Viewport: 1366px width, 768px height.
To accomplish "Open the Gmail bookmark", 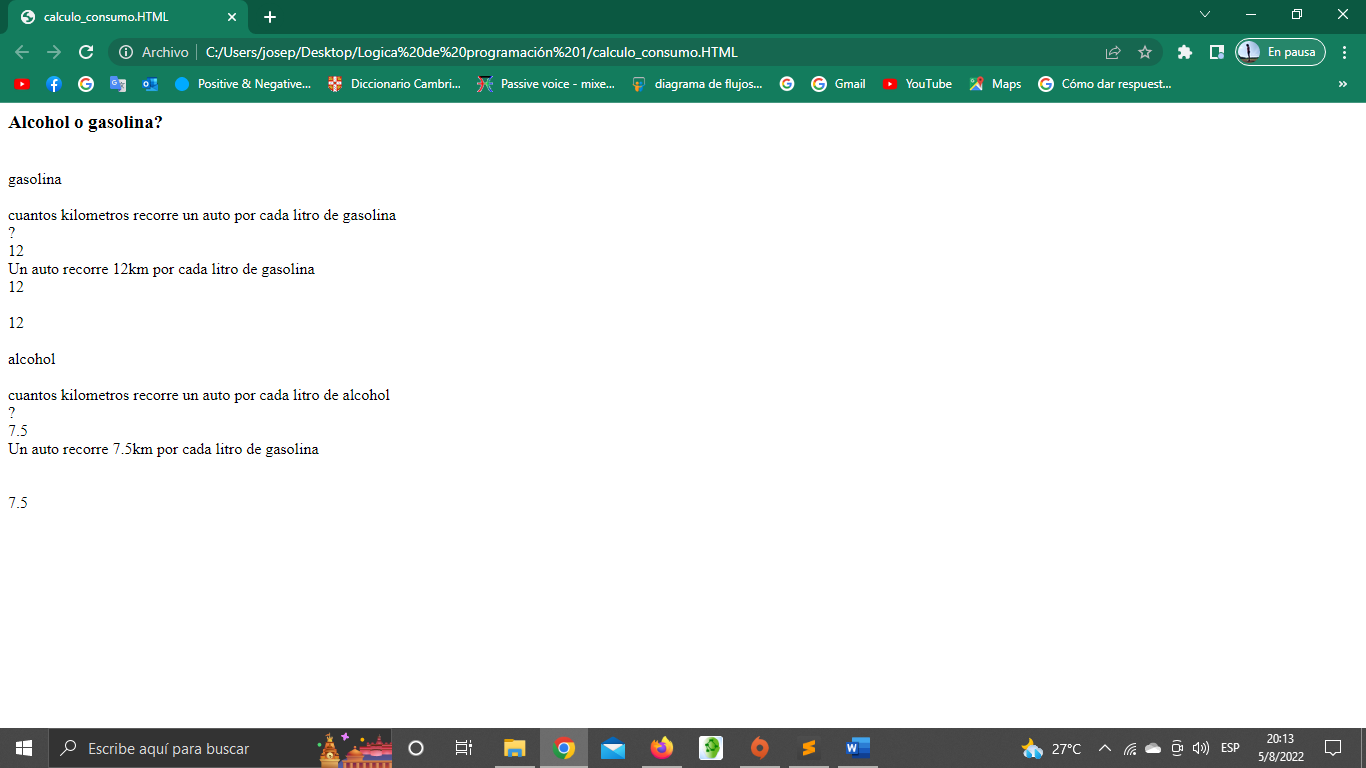I will (838, 84).
